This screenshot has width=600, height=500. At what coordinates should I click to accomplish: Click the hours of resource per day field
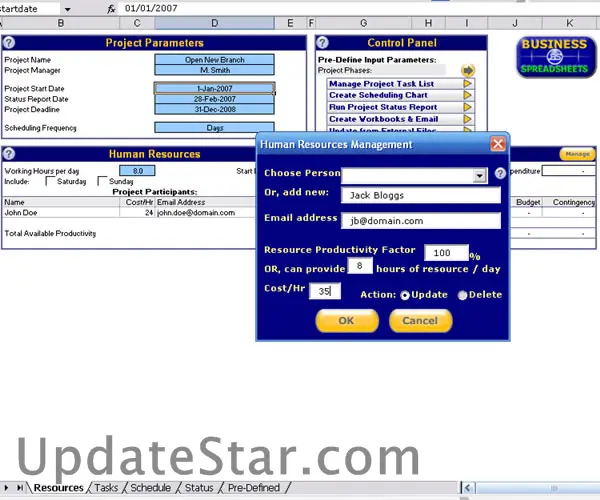click(360, 265)
